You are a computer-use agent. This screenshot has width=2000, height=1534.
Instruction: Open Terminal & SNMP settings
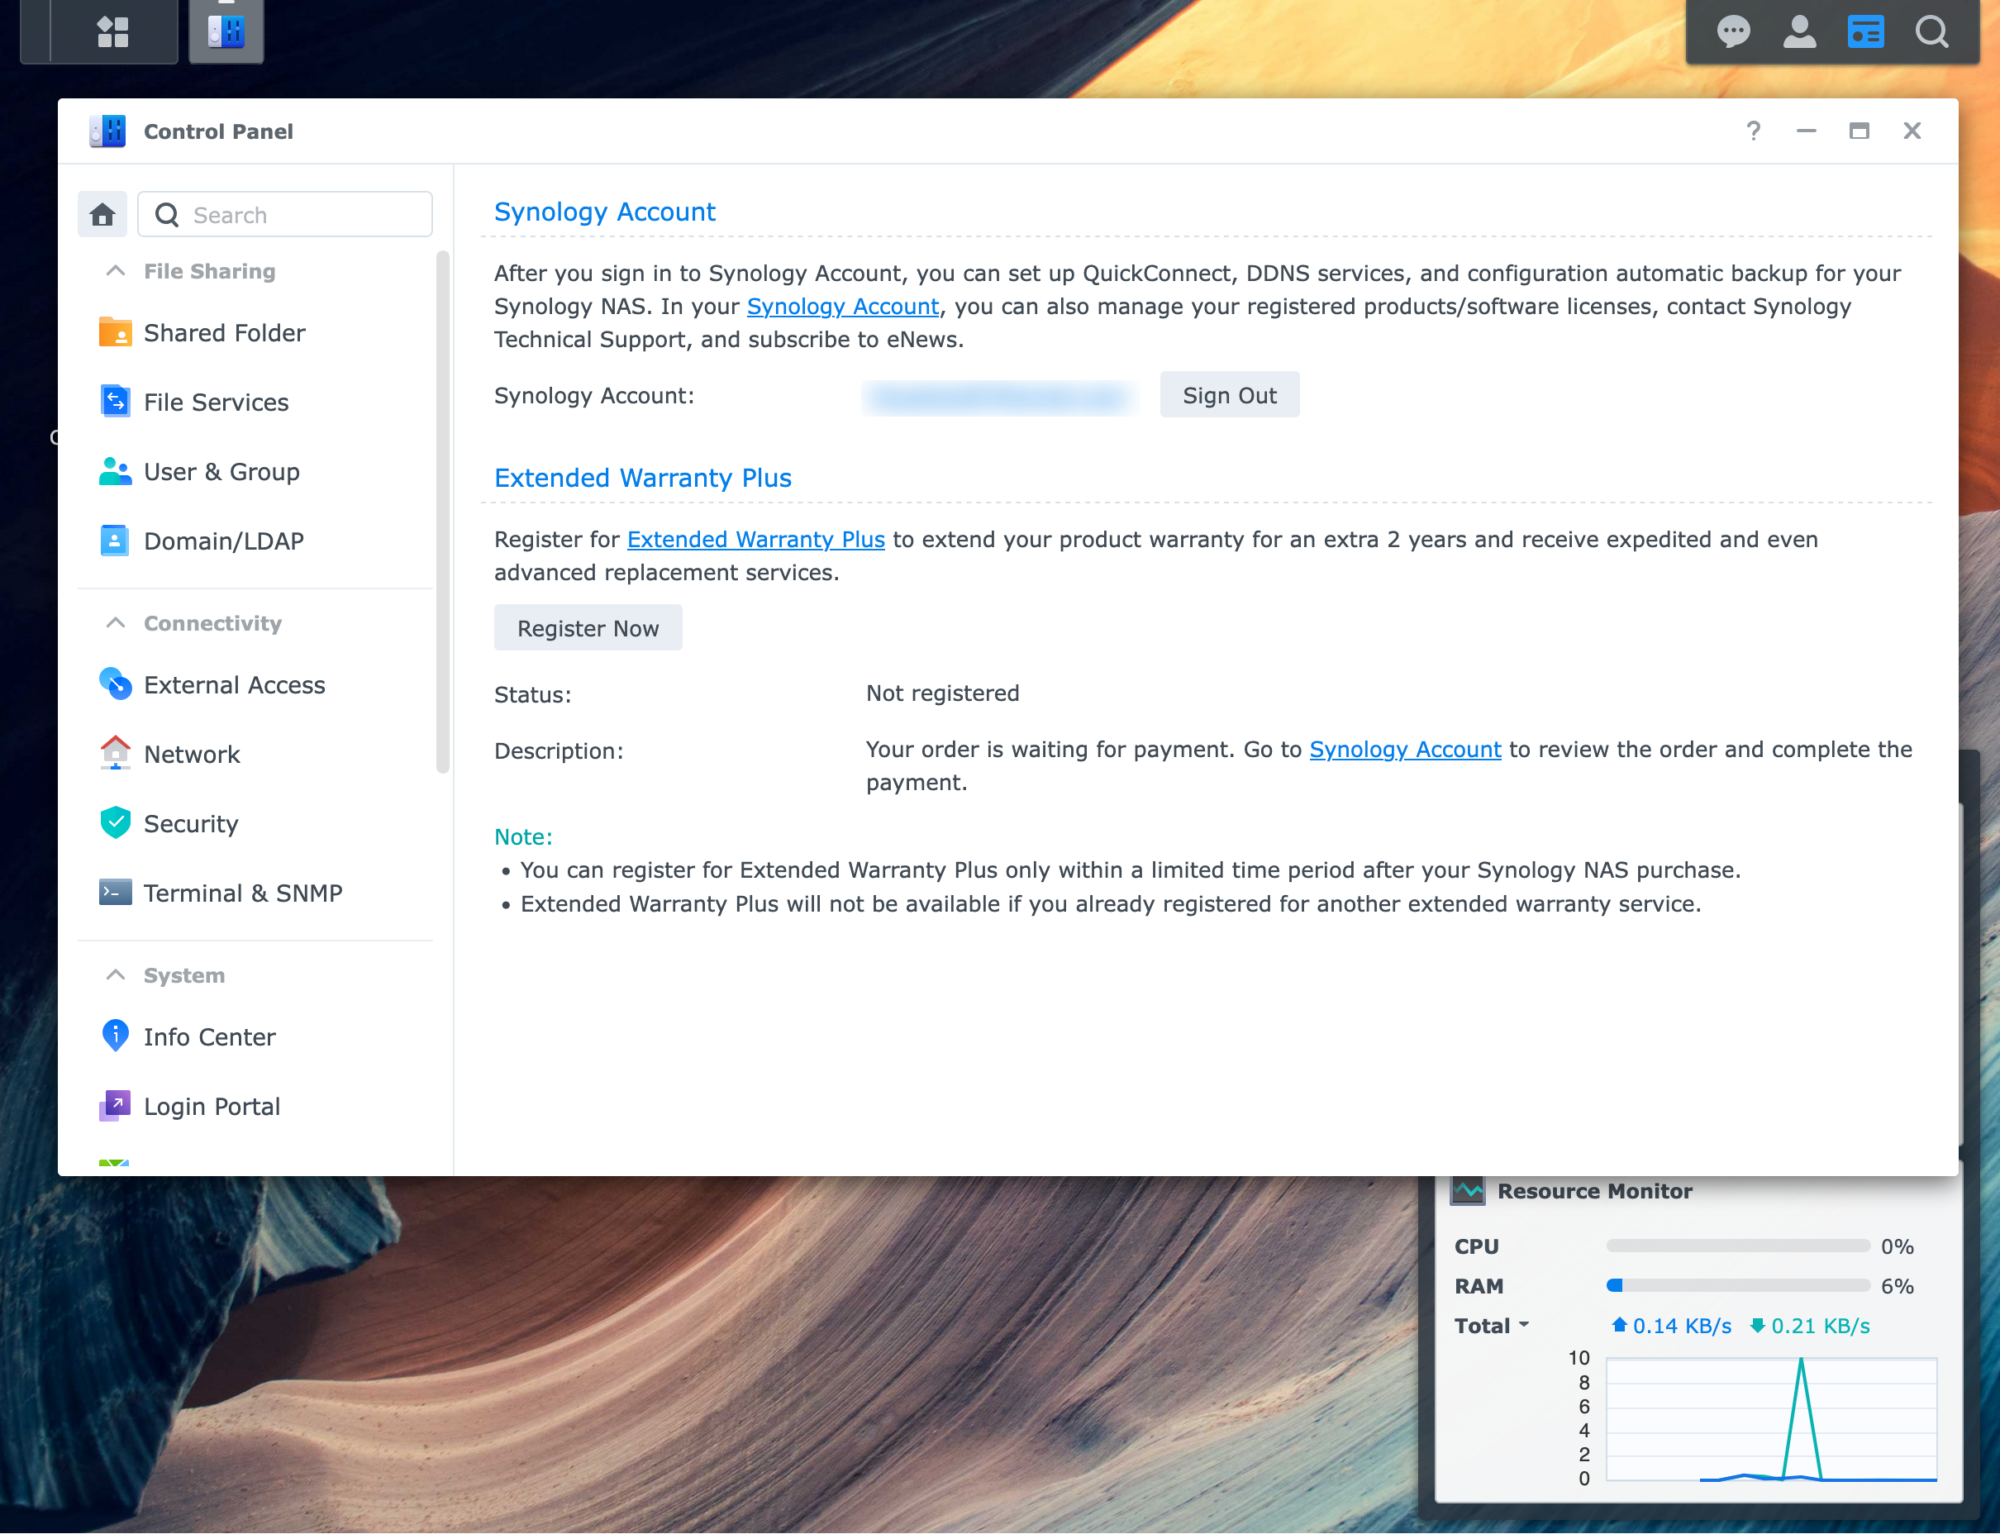[242, 893]
